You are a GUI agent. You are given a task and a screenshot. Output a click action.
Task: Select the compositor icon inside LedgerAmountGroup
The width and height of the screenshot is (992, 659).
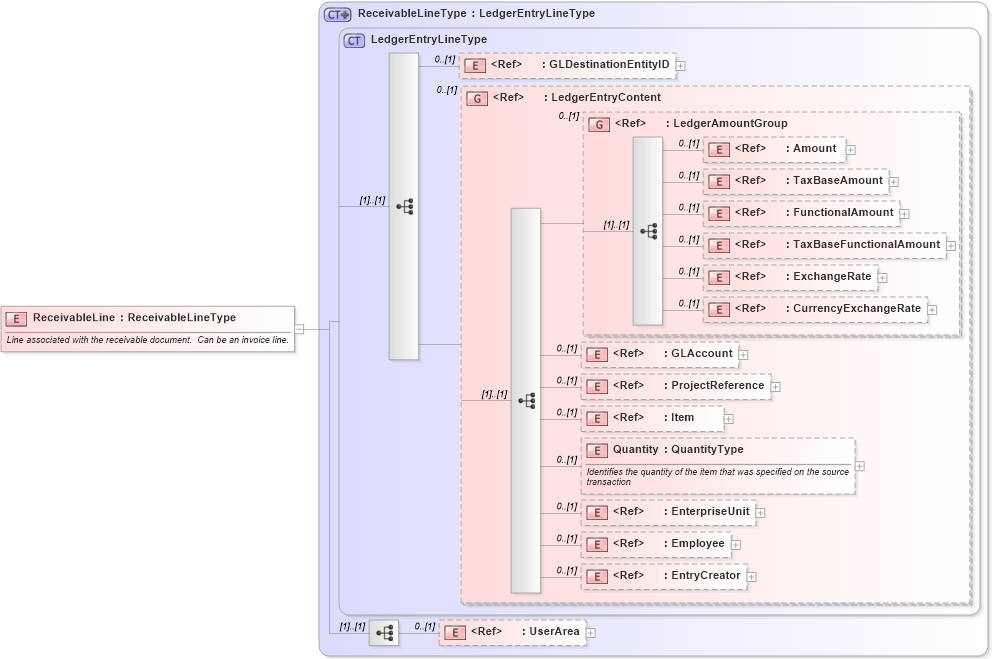pos(648,231)
